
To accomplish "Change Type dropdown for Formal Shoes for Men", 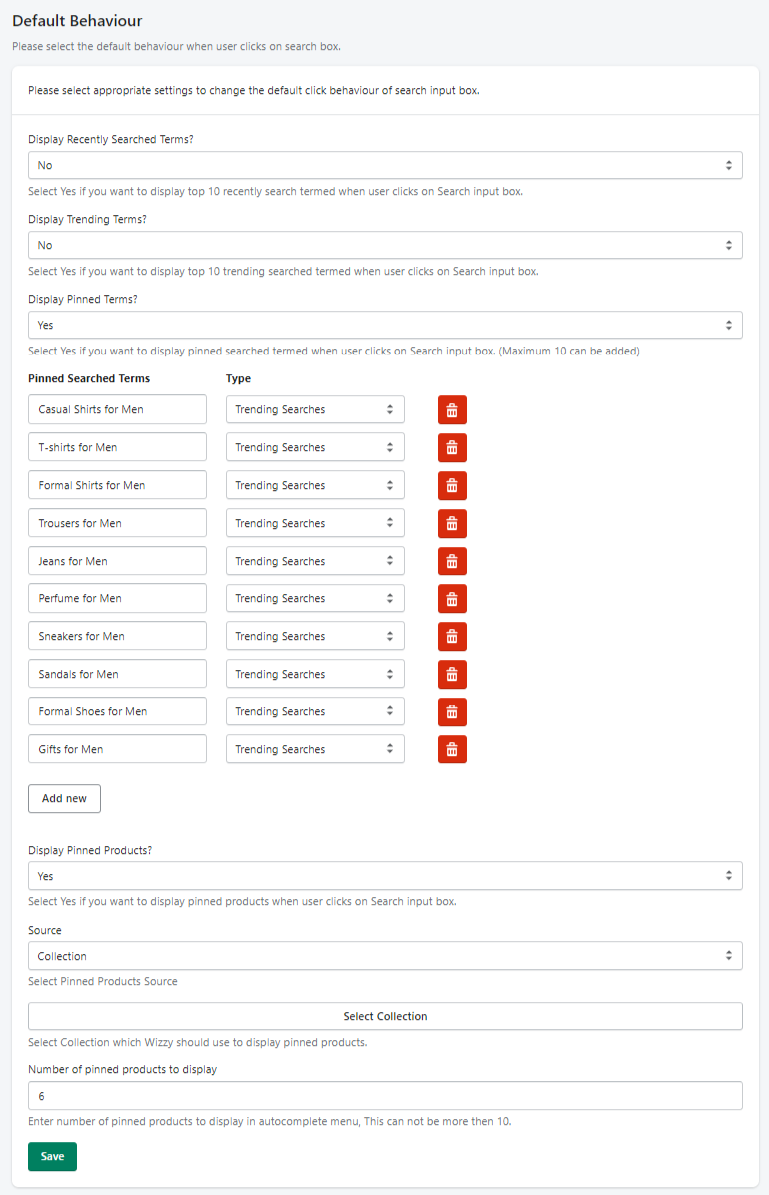I will point(315,711).
